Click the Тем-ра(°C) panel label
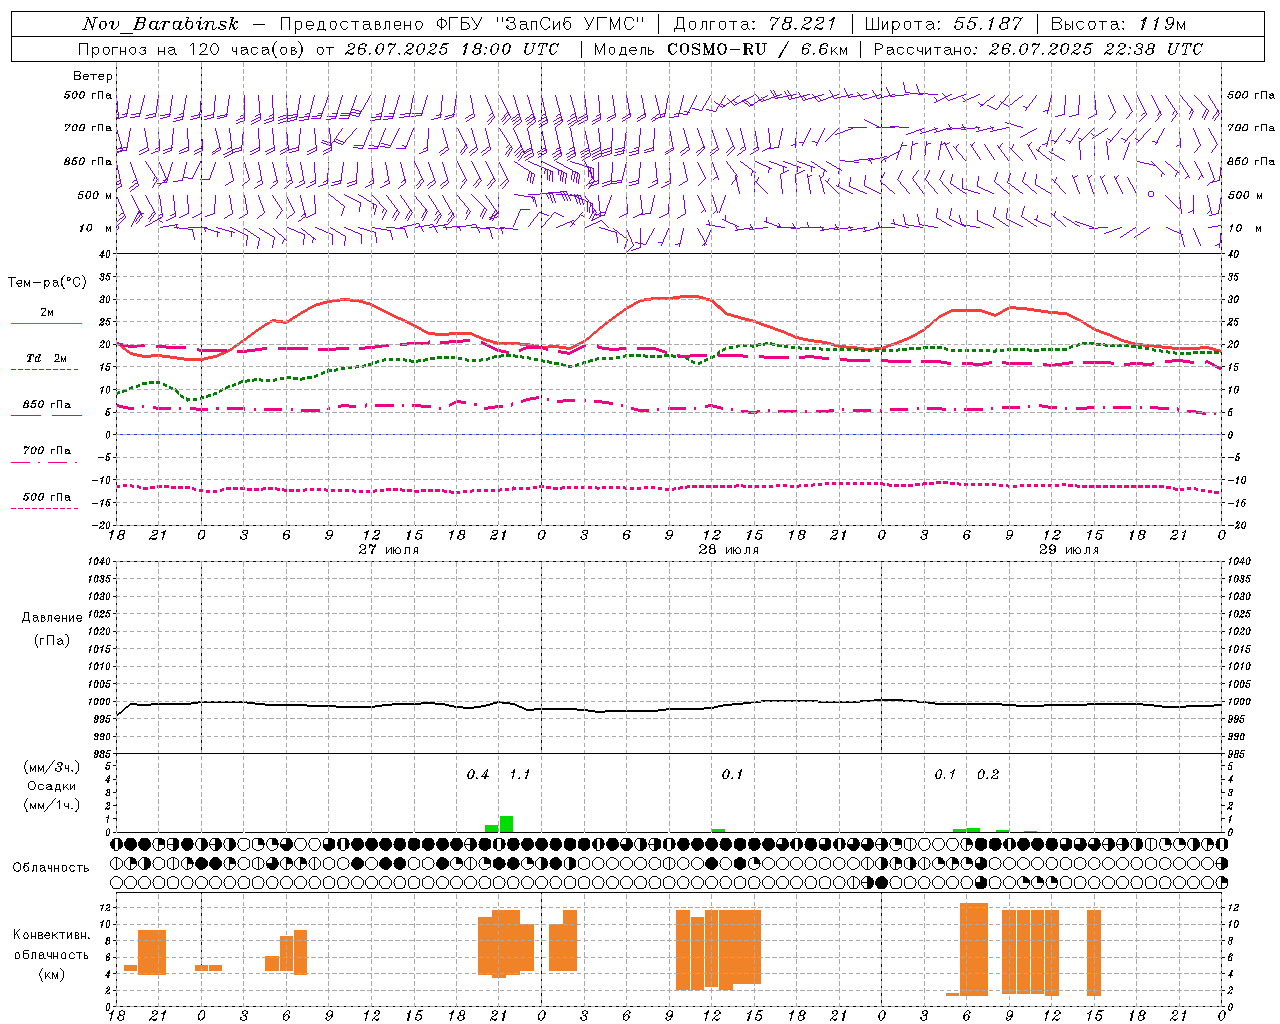The height and width of the screenshot is (1024, 1280). click(47, 283)
